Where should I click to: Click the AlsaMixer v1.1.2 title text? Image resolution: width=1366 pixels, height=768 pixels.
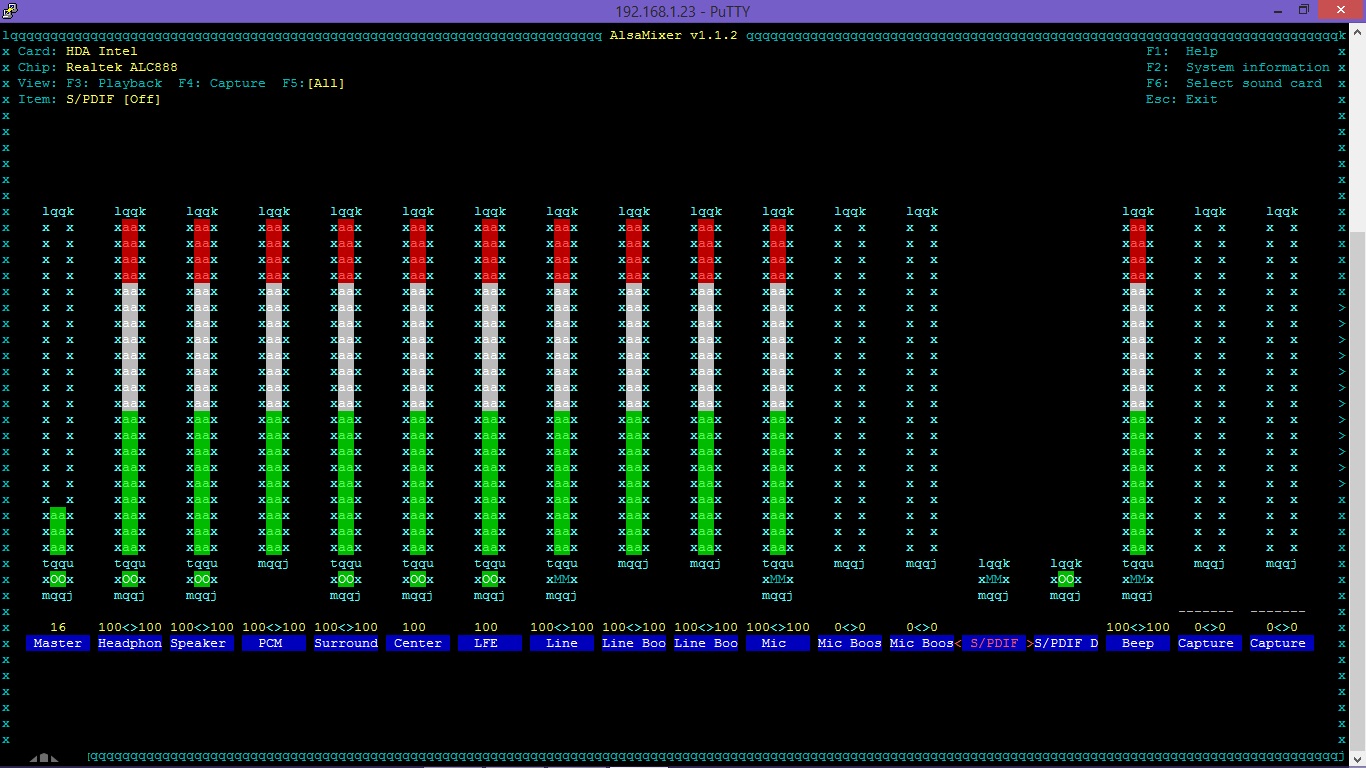674,35
